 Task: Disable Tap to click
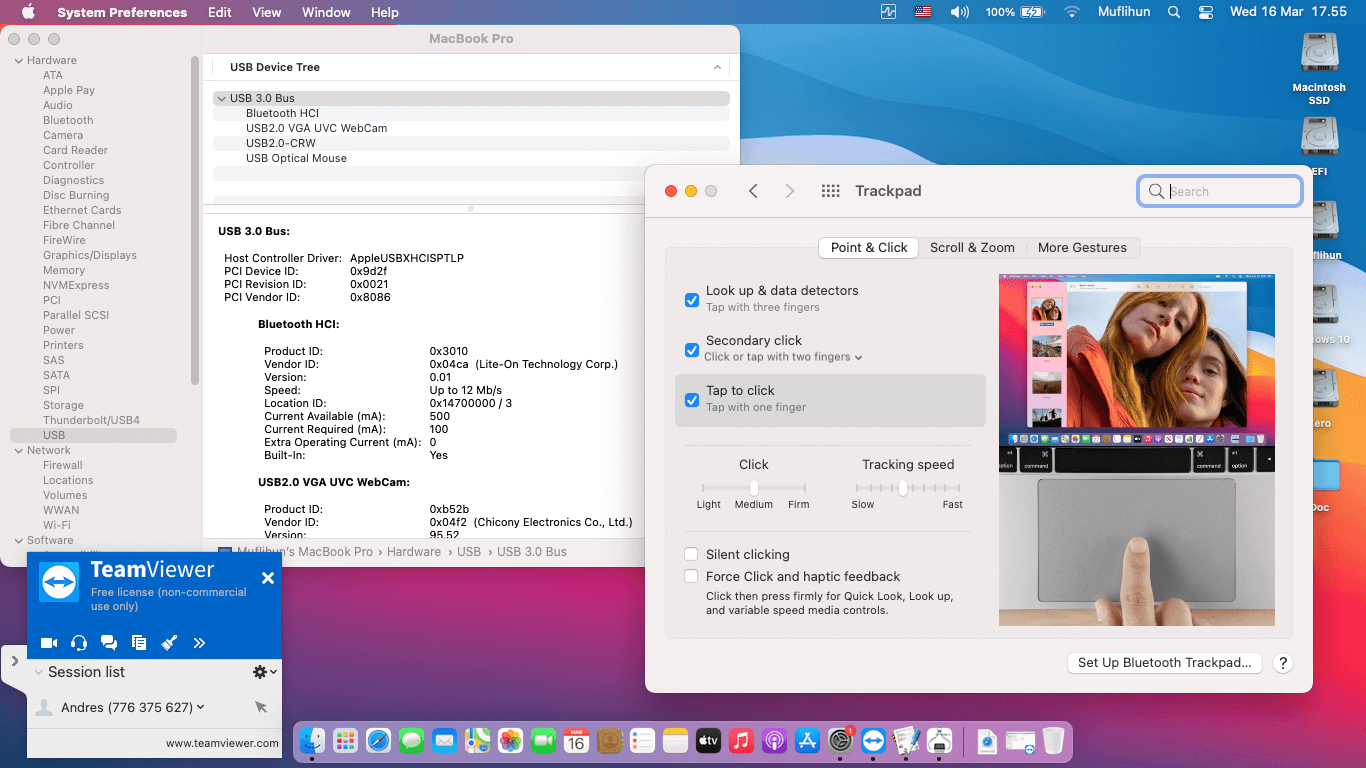691,400
